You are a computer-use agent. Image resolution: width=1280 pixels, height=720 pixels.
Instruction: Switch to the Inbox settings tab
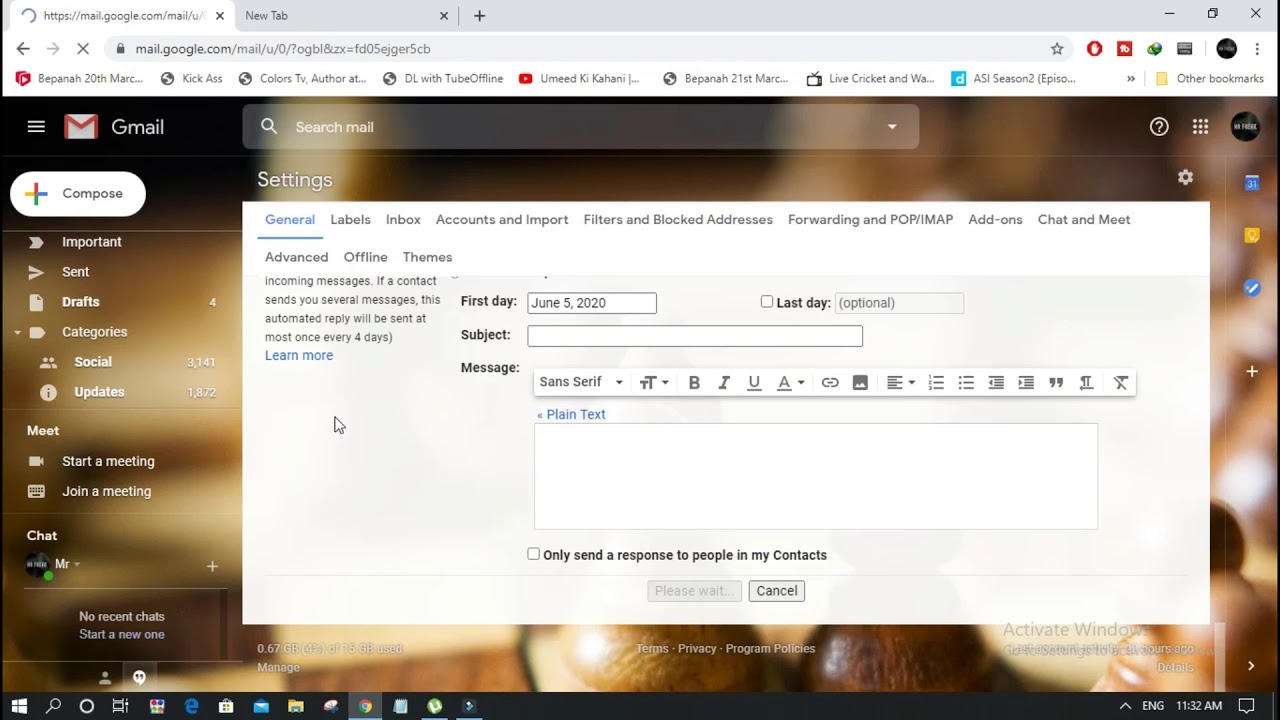tap(403, 219)
